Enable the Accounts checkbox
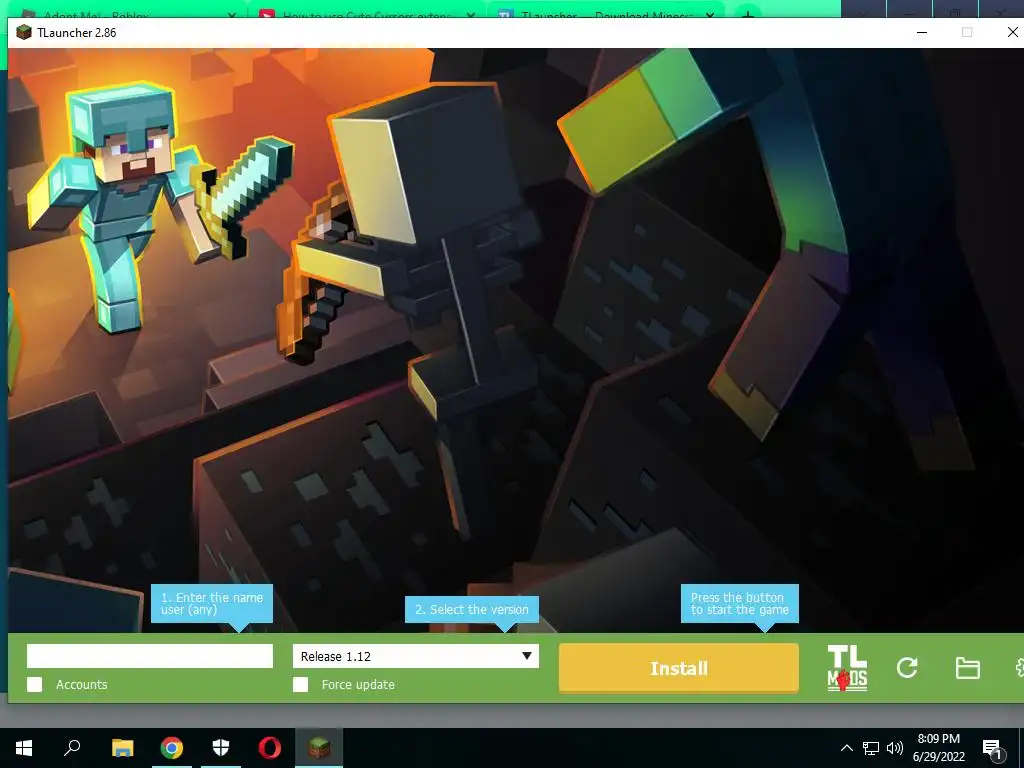This screenshot has width=1024, height=768. tap(35, 684)
